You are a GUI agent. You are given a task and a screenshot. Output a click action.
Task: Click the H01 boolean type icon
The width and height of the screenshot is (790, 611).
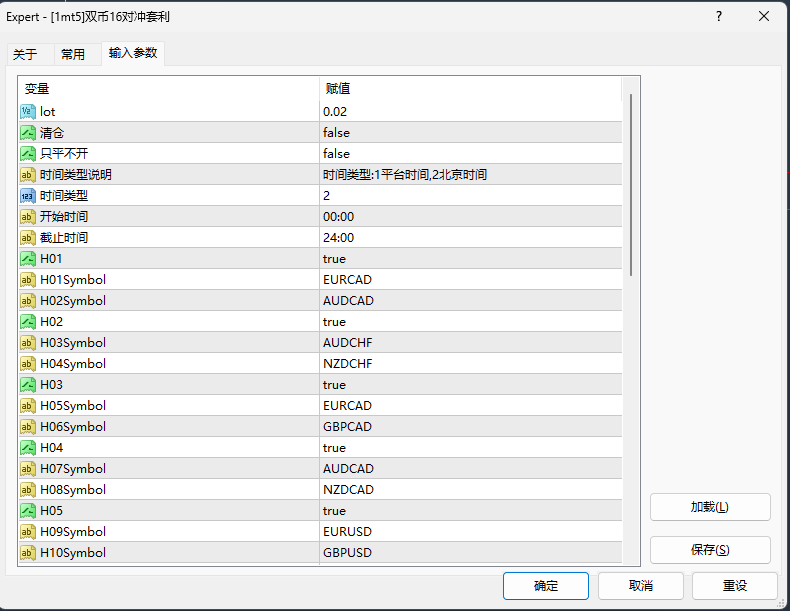point(28,258)
